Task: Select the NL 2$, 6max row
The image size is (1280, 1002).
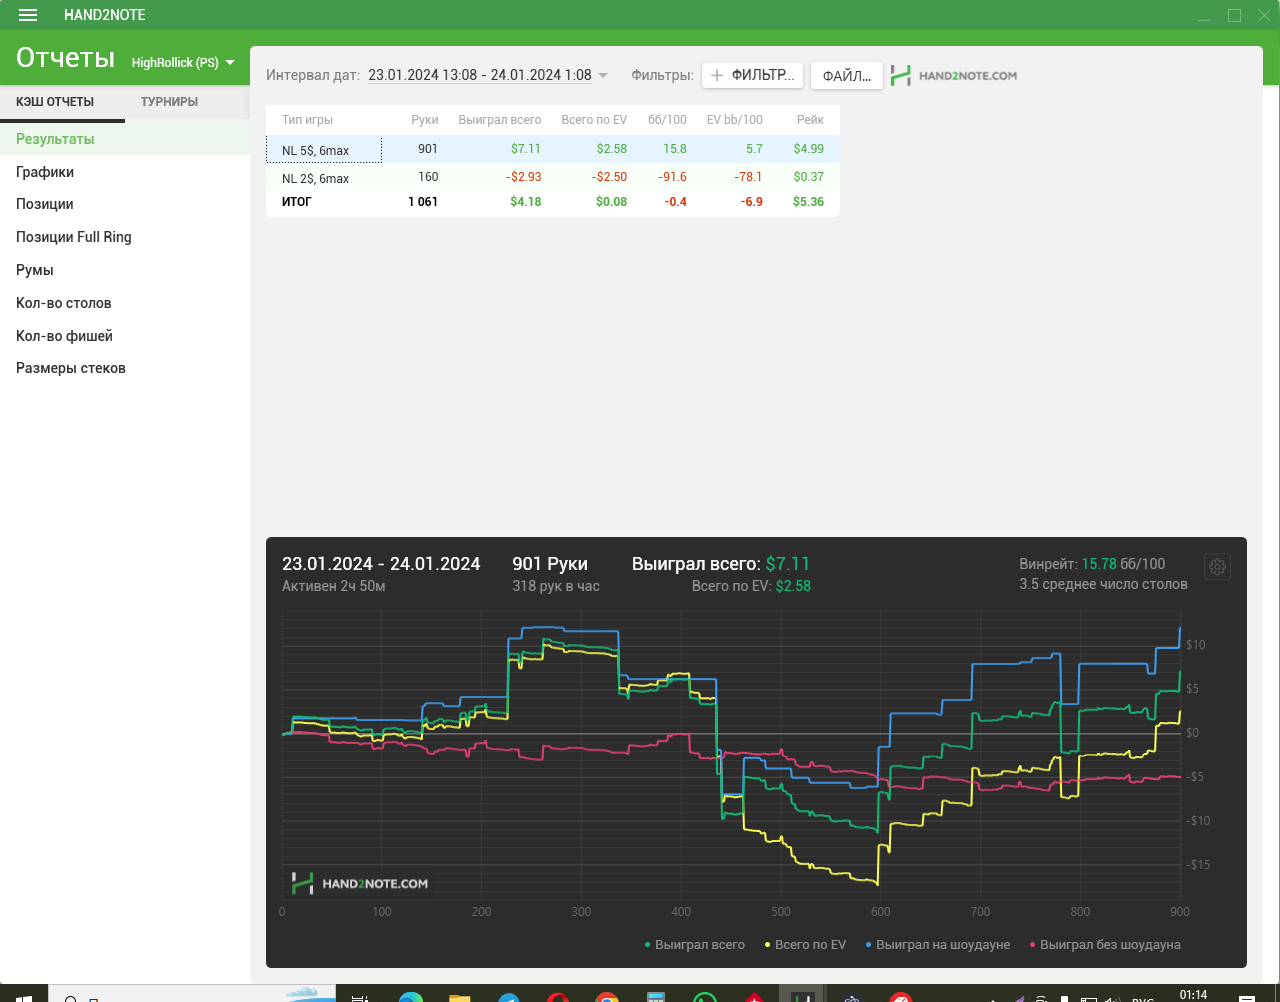Action: pos(553,177)
